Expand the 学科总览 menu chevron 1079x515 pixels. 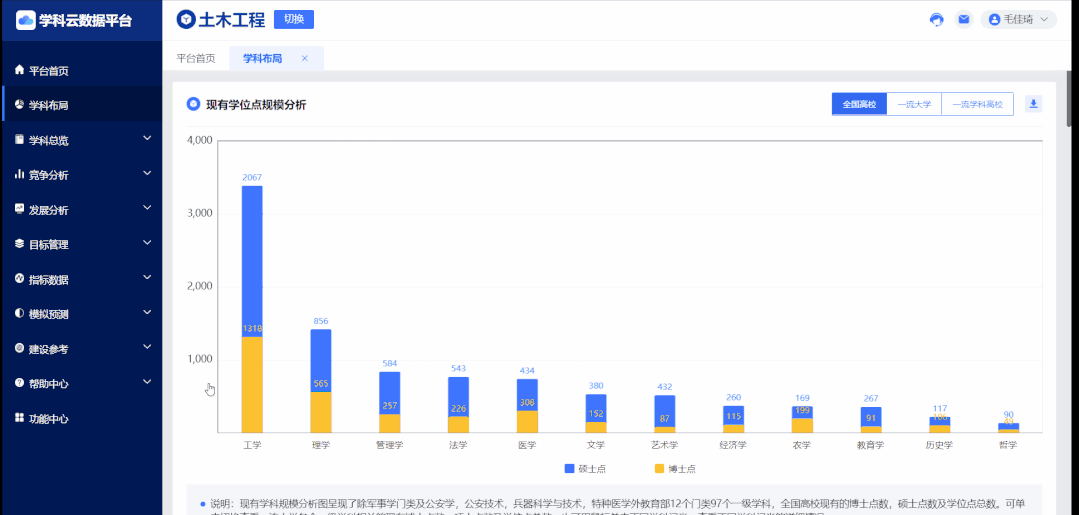point(147,138)
